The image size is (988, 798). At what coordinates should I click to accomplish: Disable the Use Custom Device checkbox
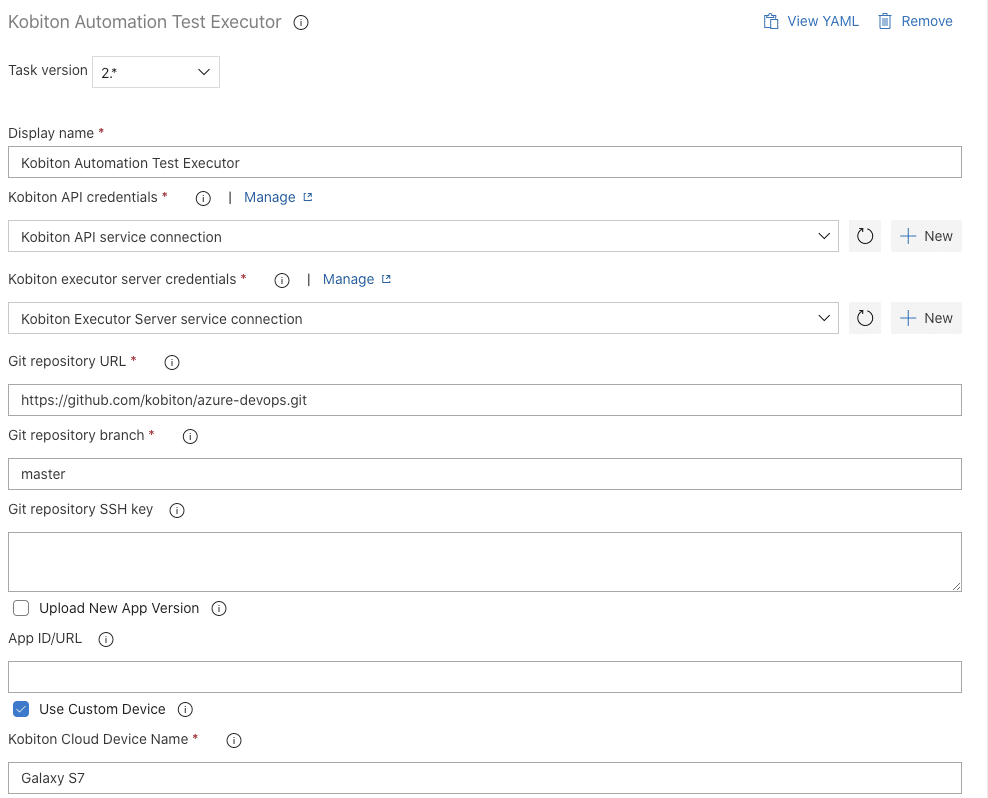point(21,708)
